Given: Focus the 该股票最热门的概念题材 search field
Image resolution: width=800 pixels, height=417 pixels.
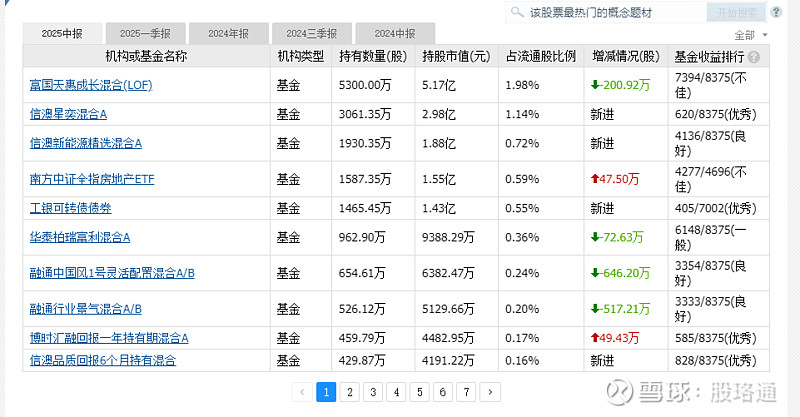Looking at the screenshot, I should click(x=606, y=12).
